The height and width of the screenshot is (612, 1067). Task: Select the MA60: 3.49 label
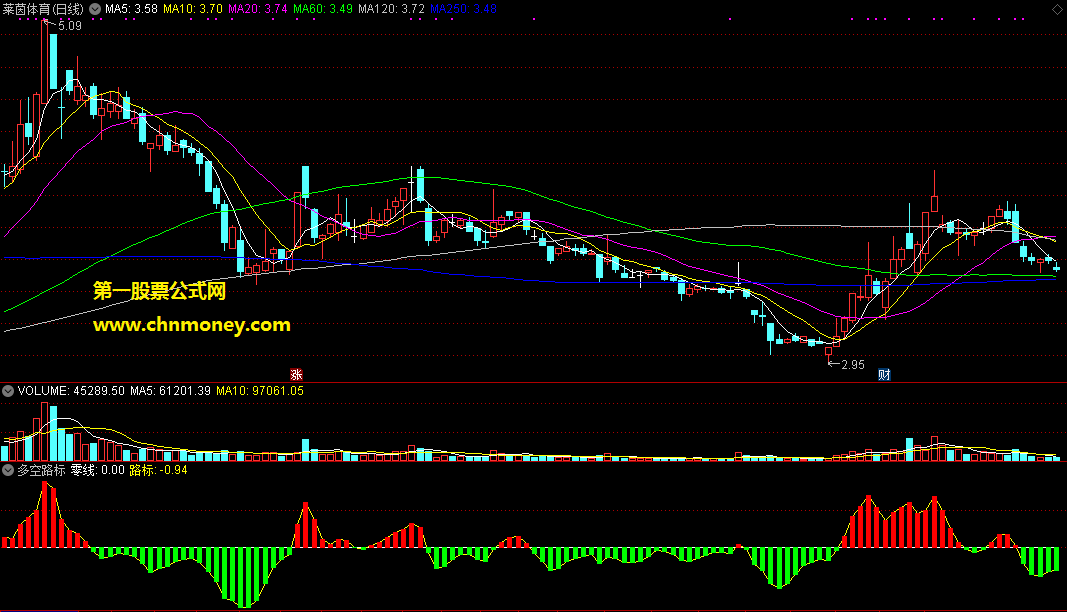323,9
